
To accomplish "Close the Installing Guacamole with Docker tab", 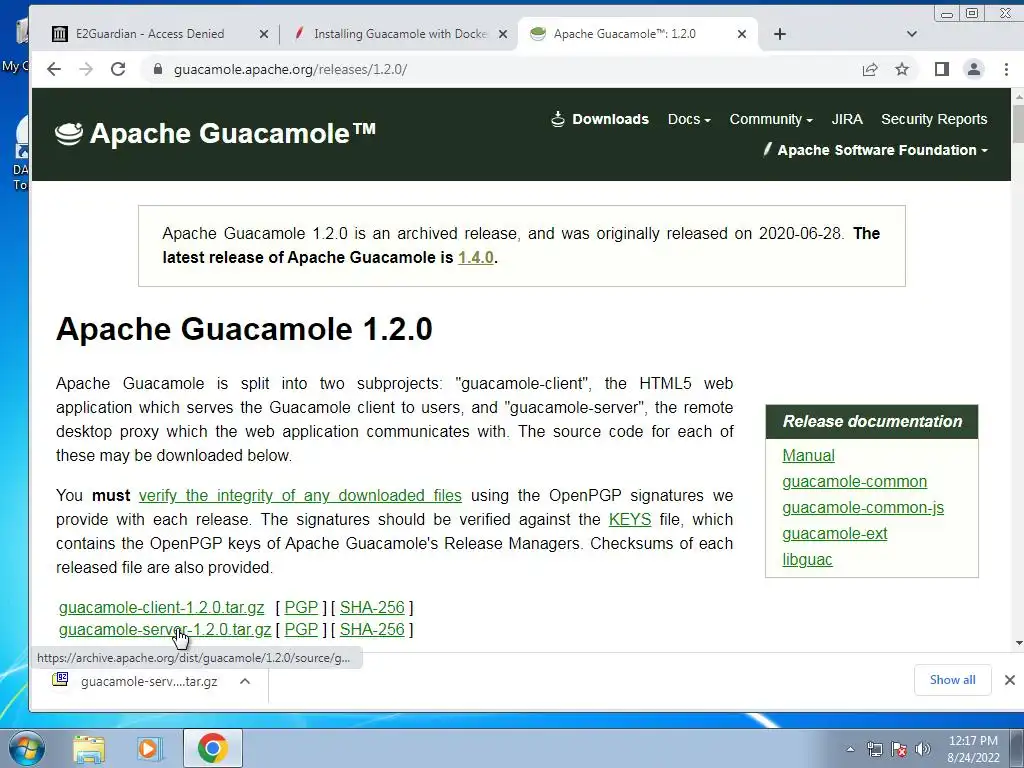I will tap(503, 34).
